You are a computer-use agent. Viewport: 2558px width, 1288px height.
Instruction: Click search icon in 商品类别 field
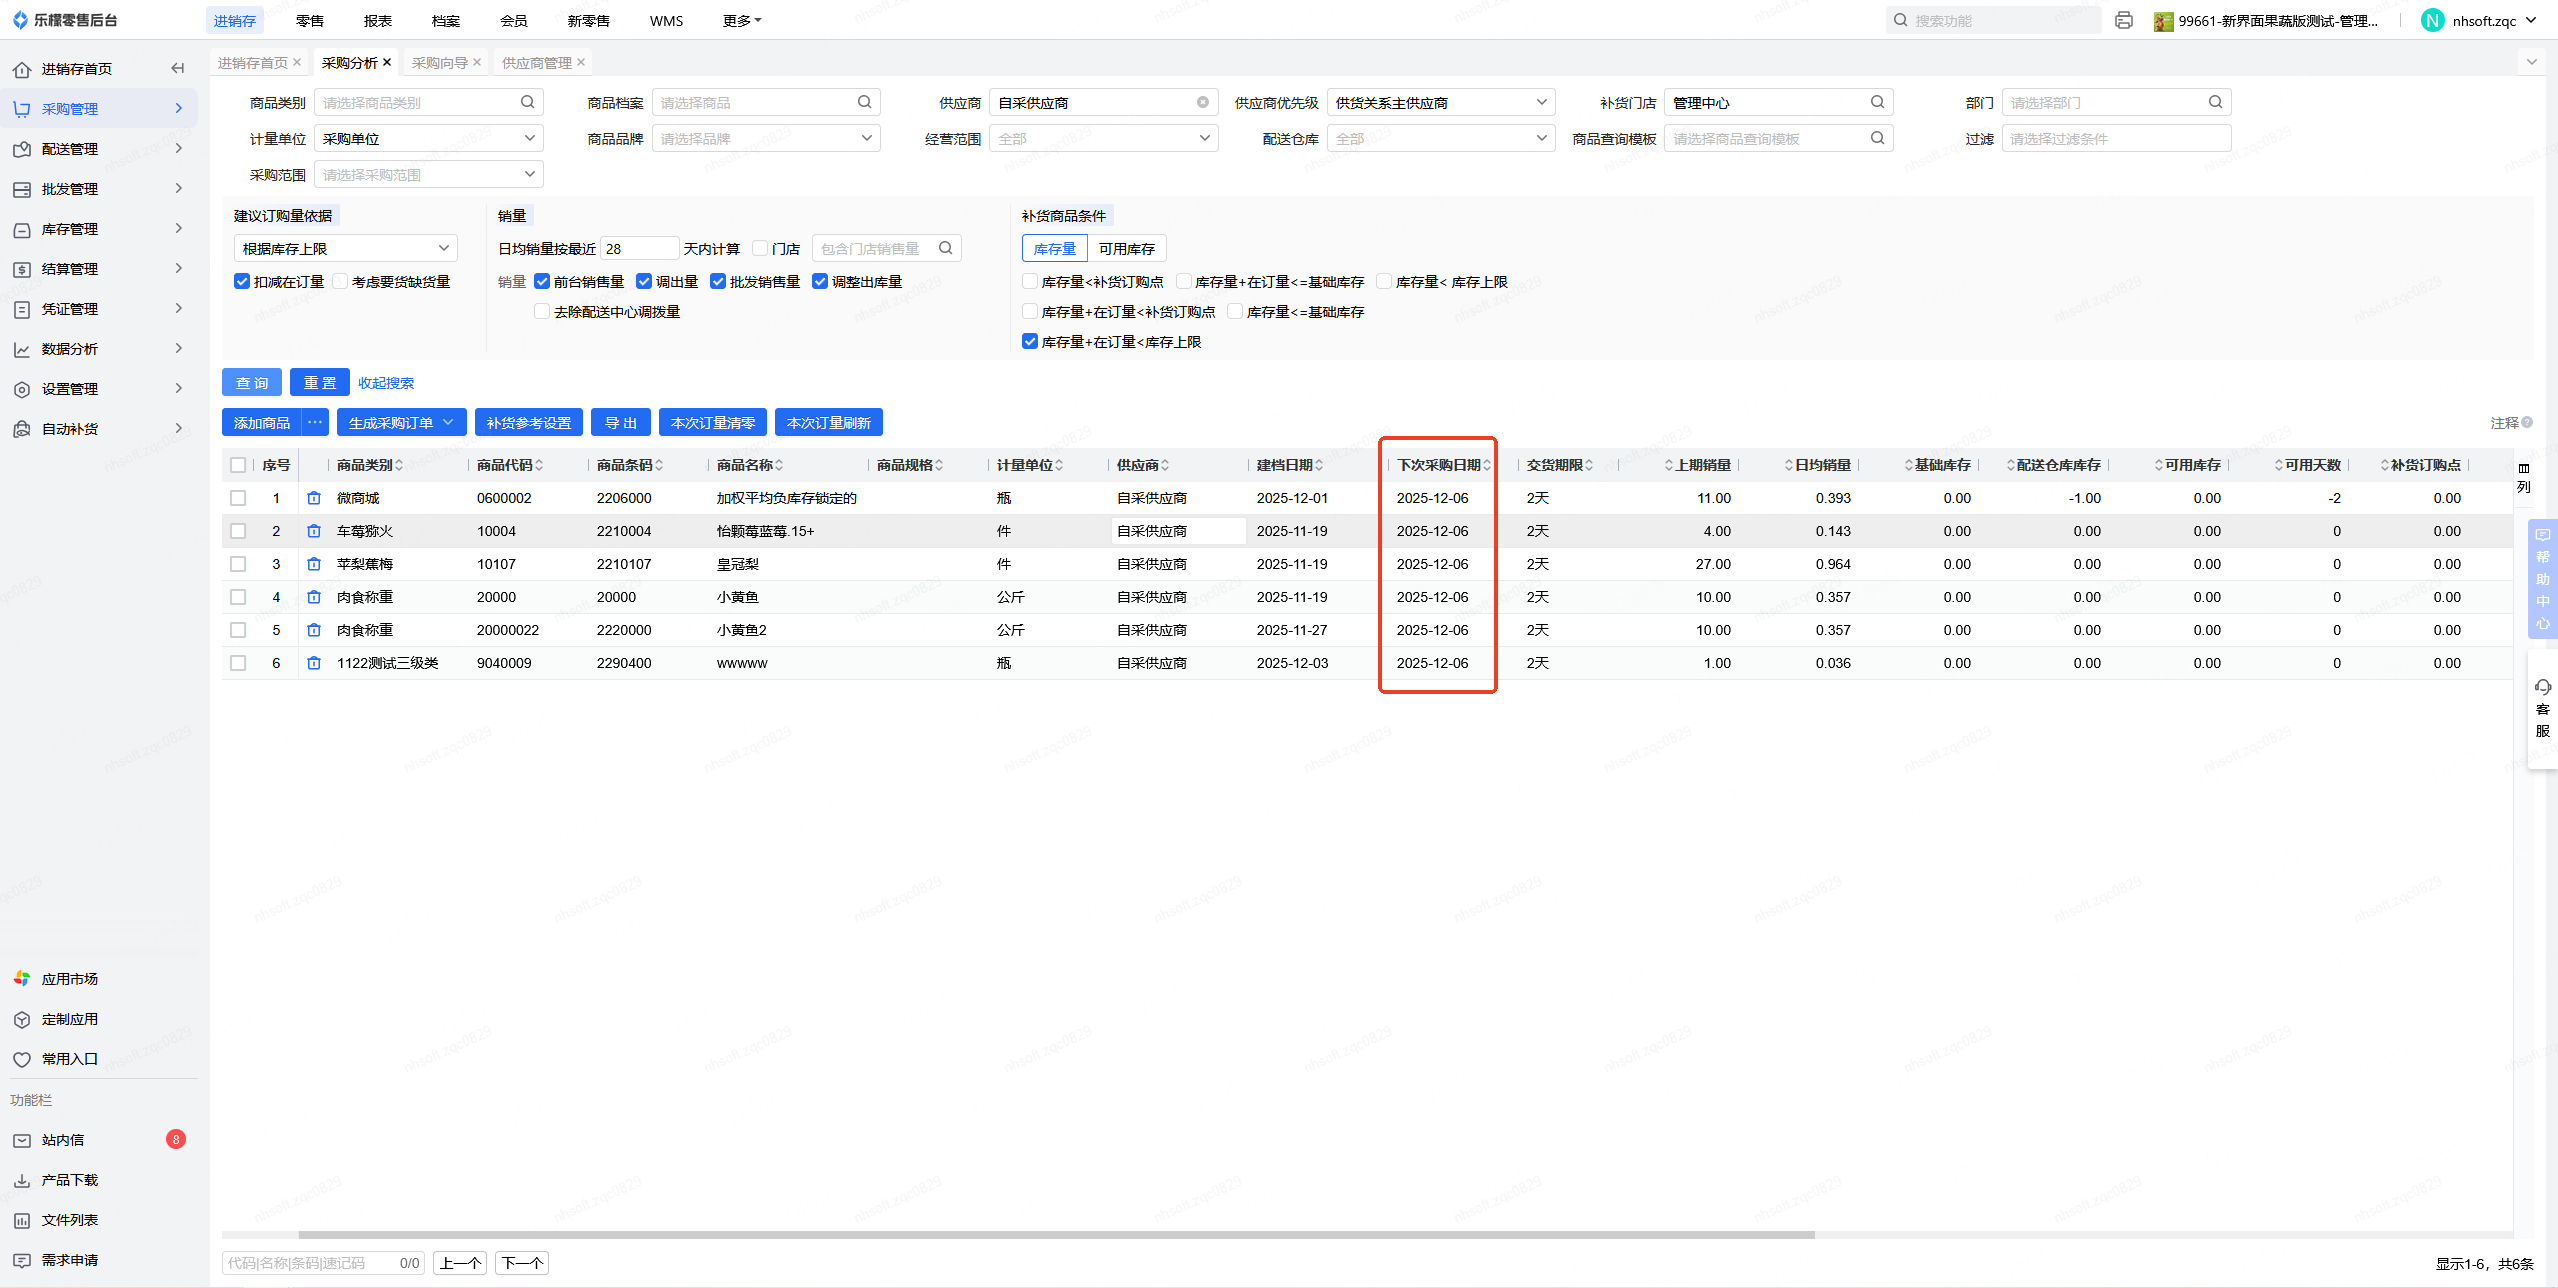(x=527, y=102)
